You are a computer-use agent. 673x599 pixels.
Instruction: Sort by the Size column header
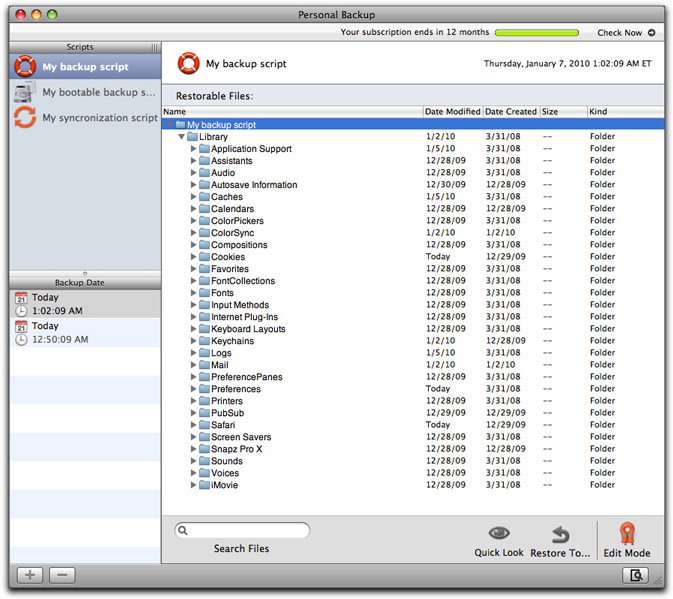coord(564,112)
